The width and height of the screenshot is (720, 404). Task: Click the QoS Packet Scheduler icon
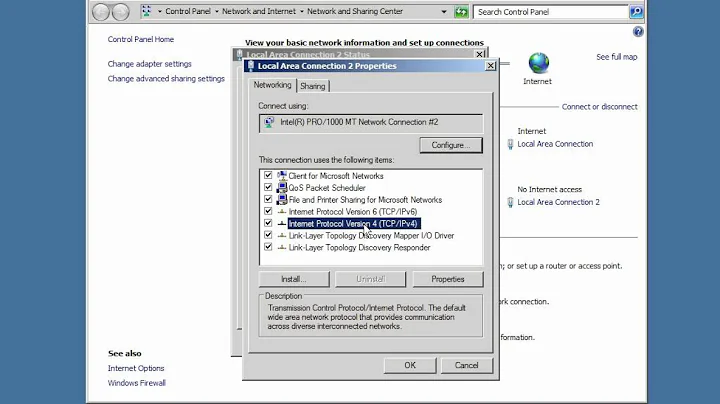click(x=281, y=188)
